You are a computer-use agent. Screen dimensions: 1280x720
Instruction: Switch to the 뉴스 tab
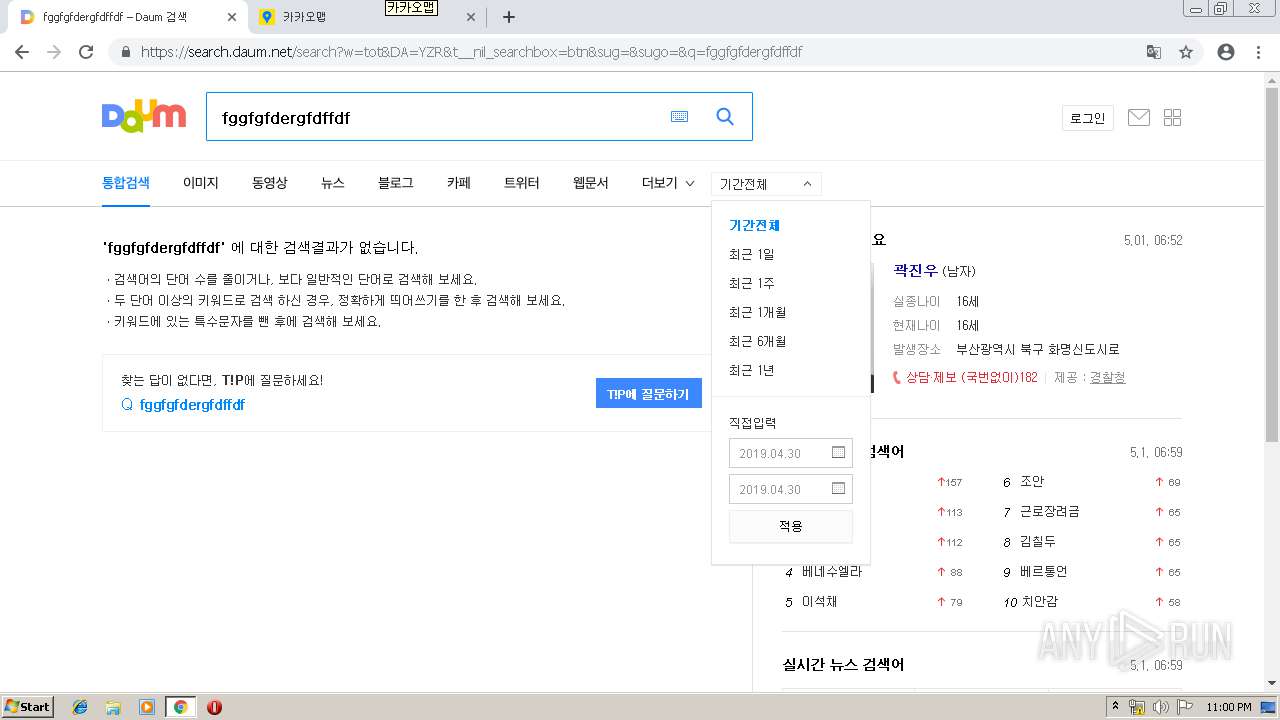click(333, 183)
